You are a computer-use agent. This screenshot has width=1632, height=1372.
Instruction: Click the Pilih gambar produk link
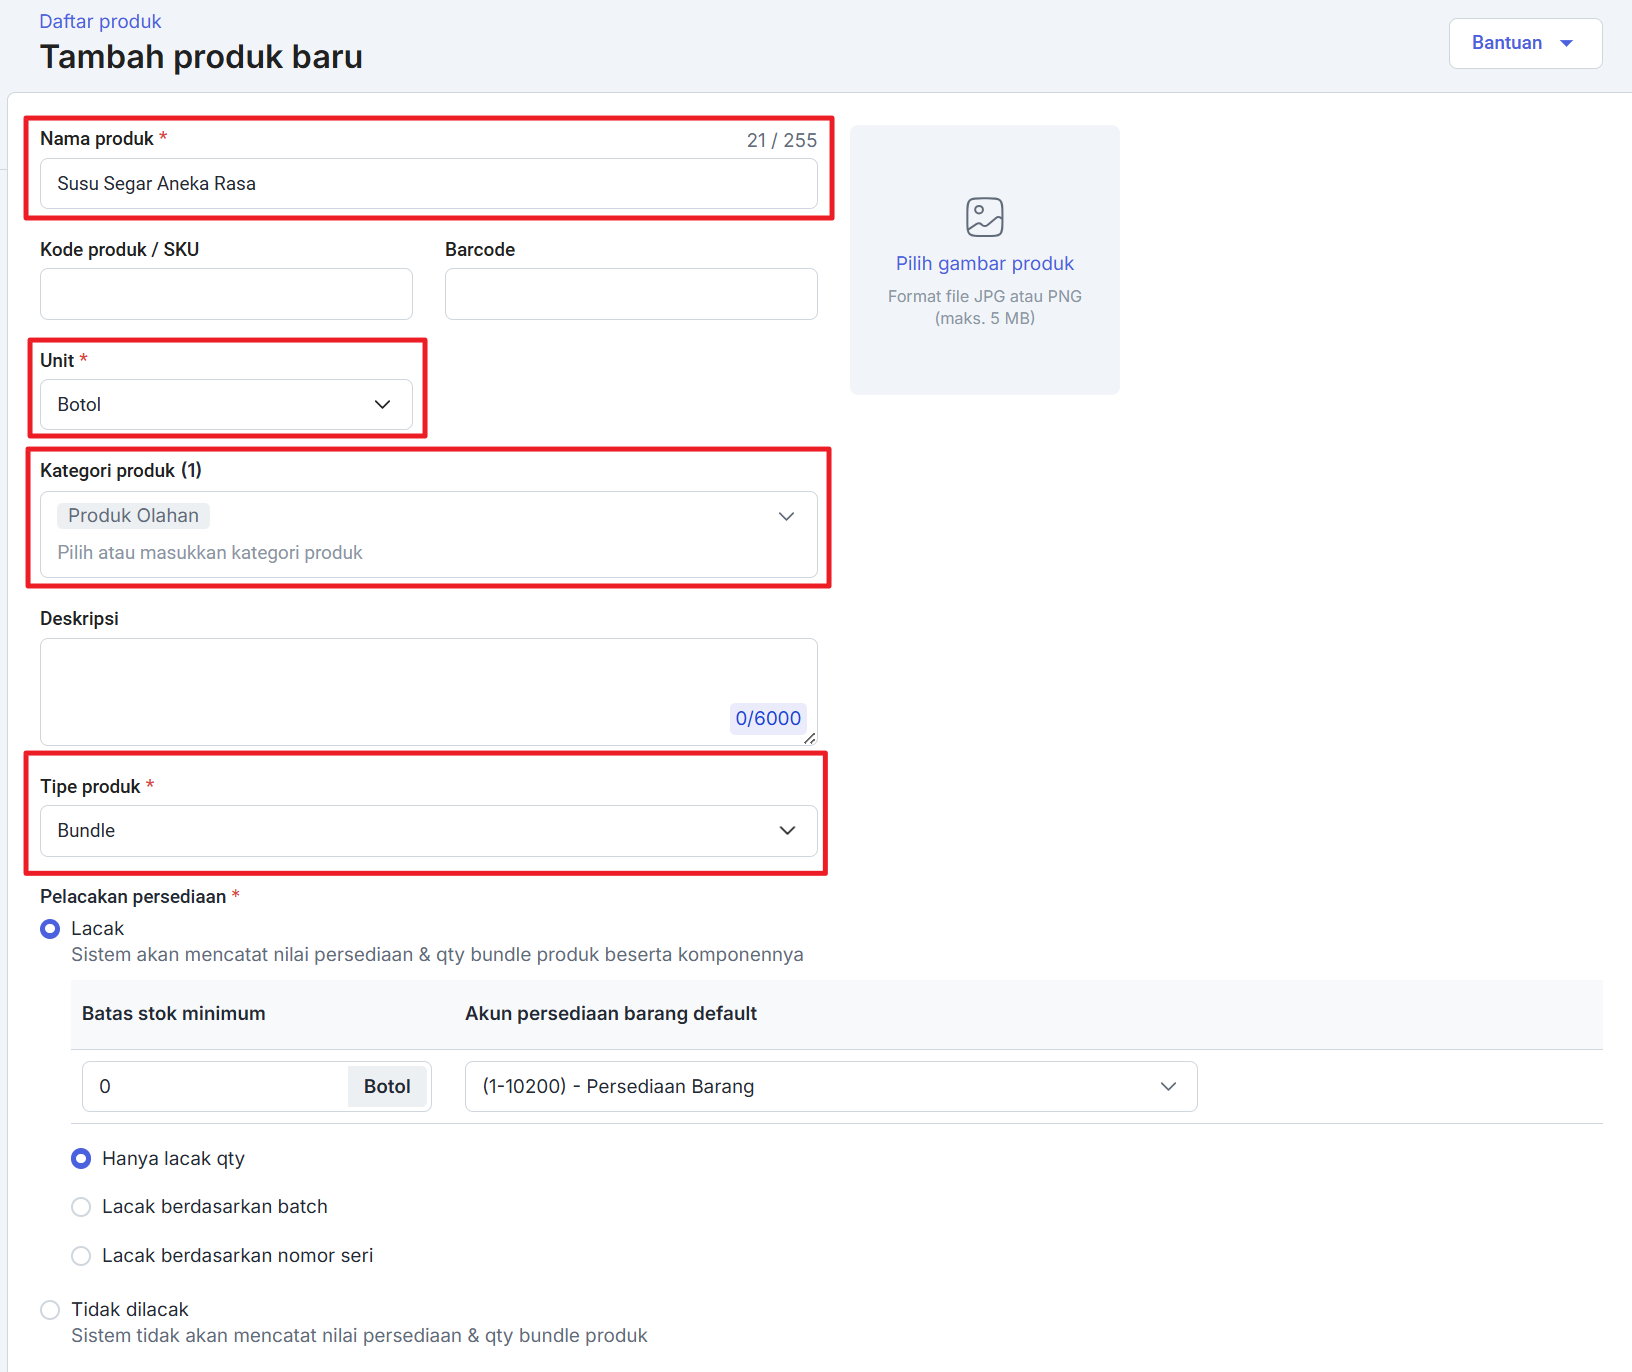[x=984, y=263]
